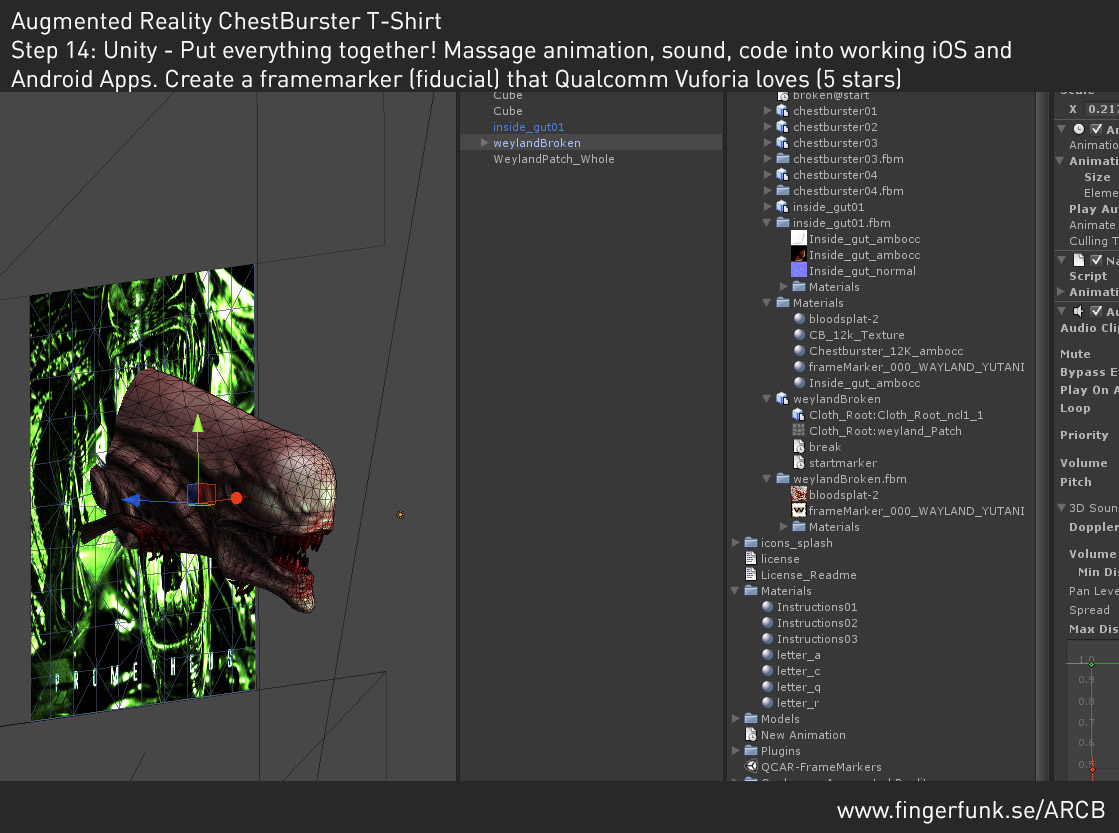
Task: Click the Models folder icon
Action: pos(751,719)
